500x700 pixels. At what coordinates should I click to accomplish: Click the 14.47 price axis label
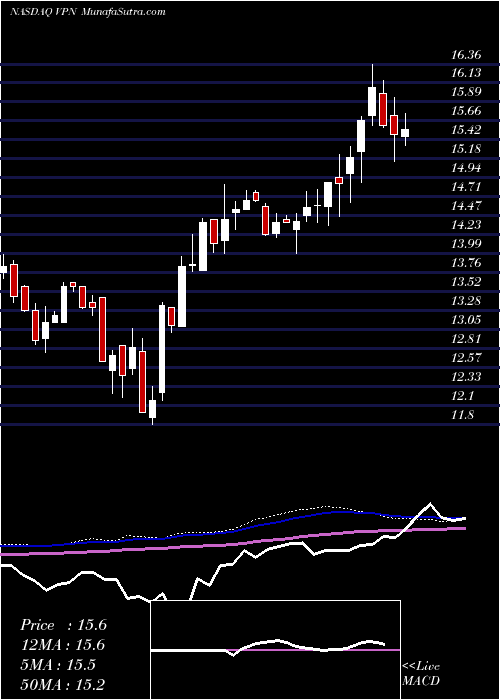pos(466,206)
